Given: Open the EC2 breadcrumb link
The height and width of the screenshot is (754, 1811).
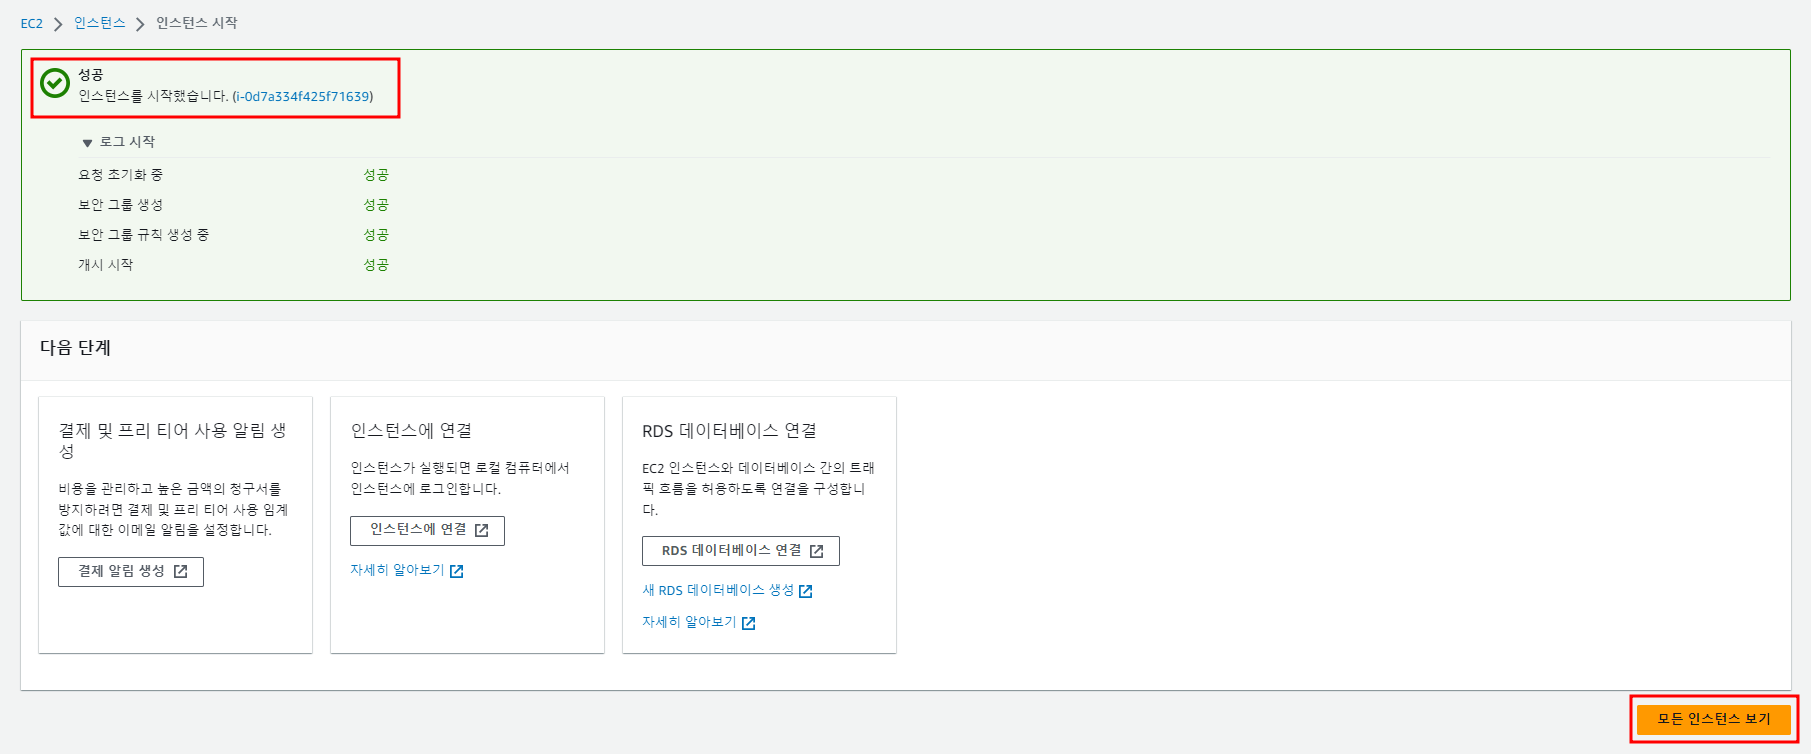Looking at the screenshot, I should (x=32, y=23).
